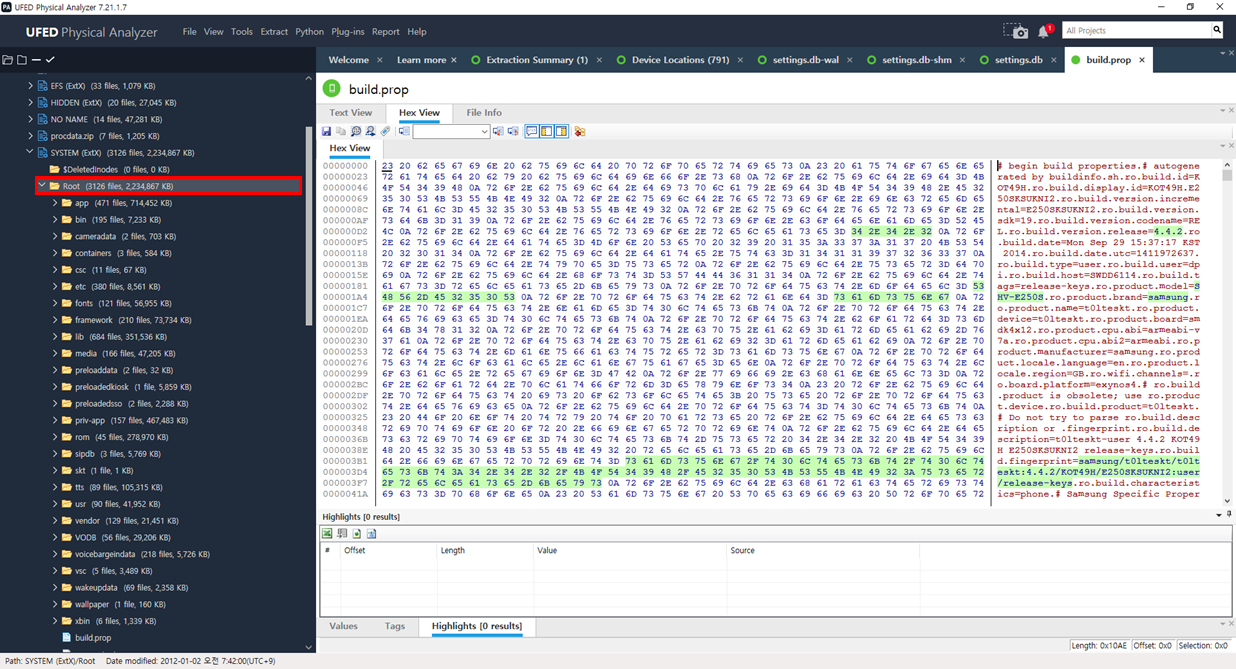Image resolution: width=1236 pixels, height=669 pixels.
Task: Switch to the Tags bottom tab
Action: (x=395, y=626)
